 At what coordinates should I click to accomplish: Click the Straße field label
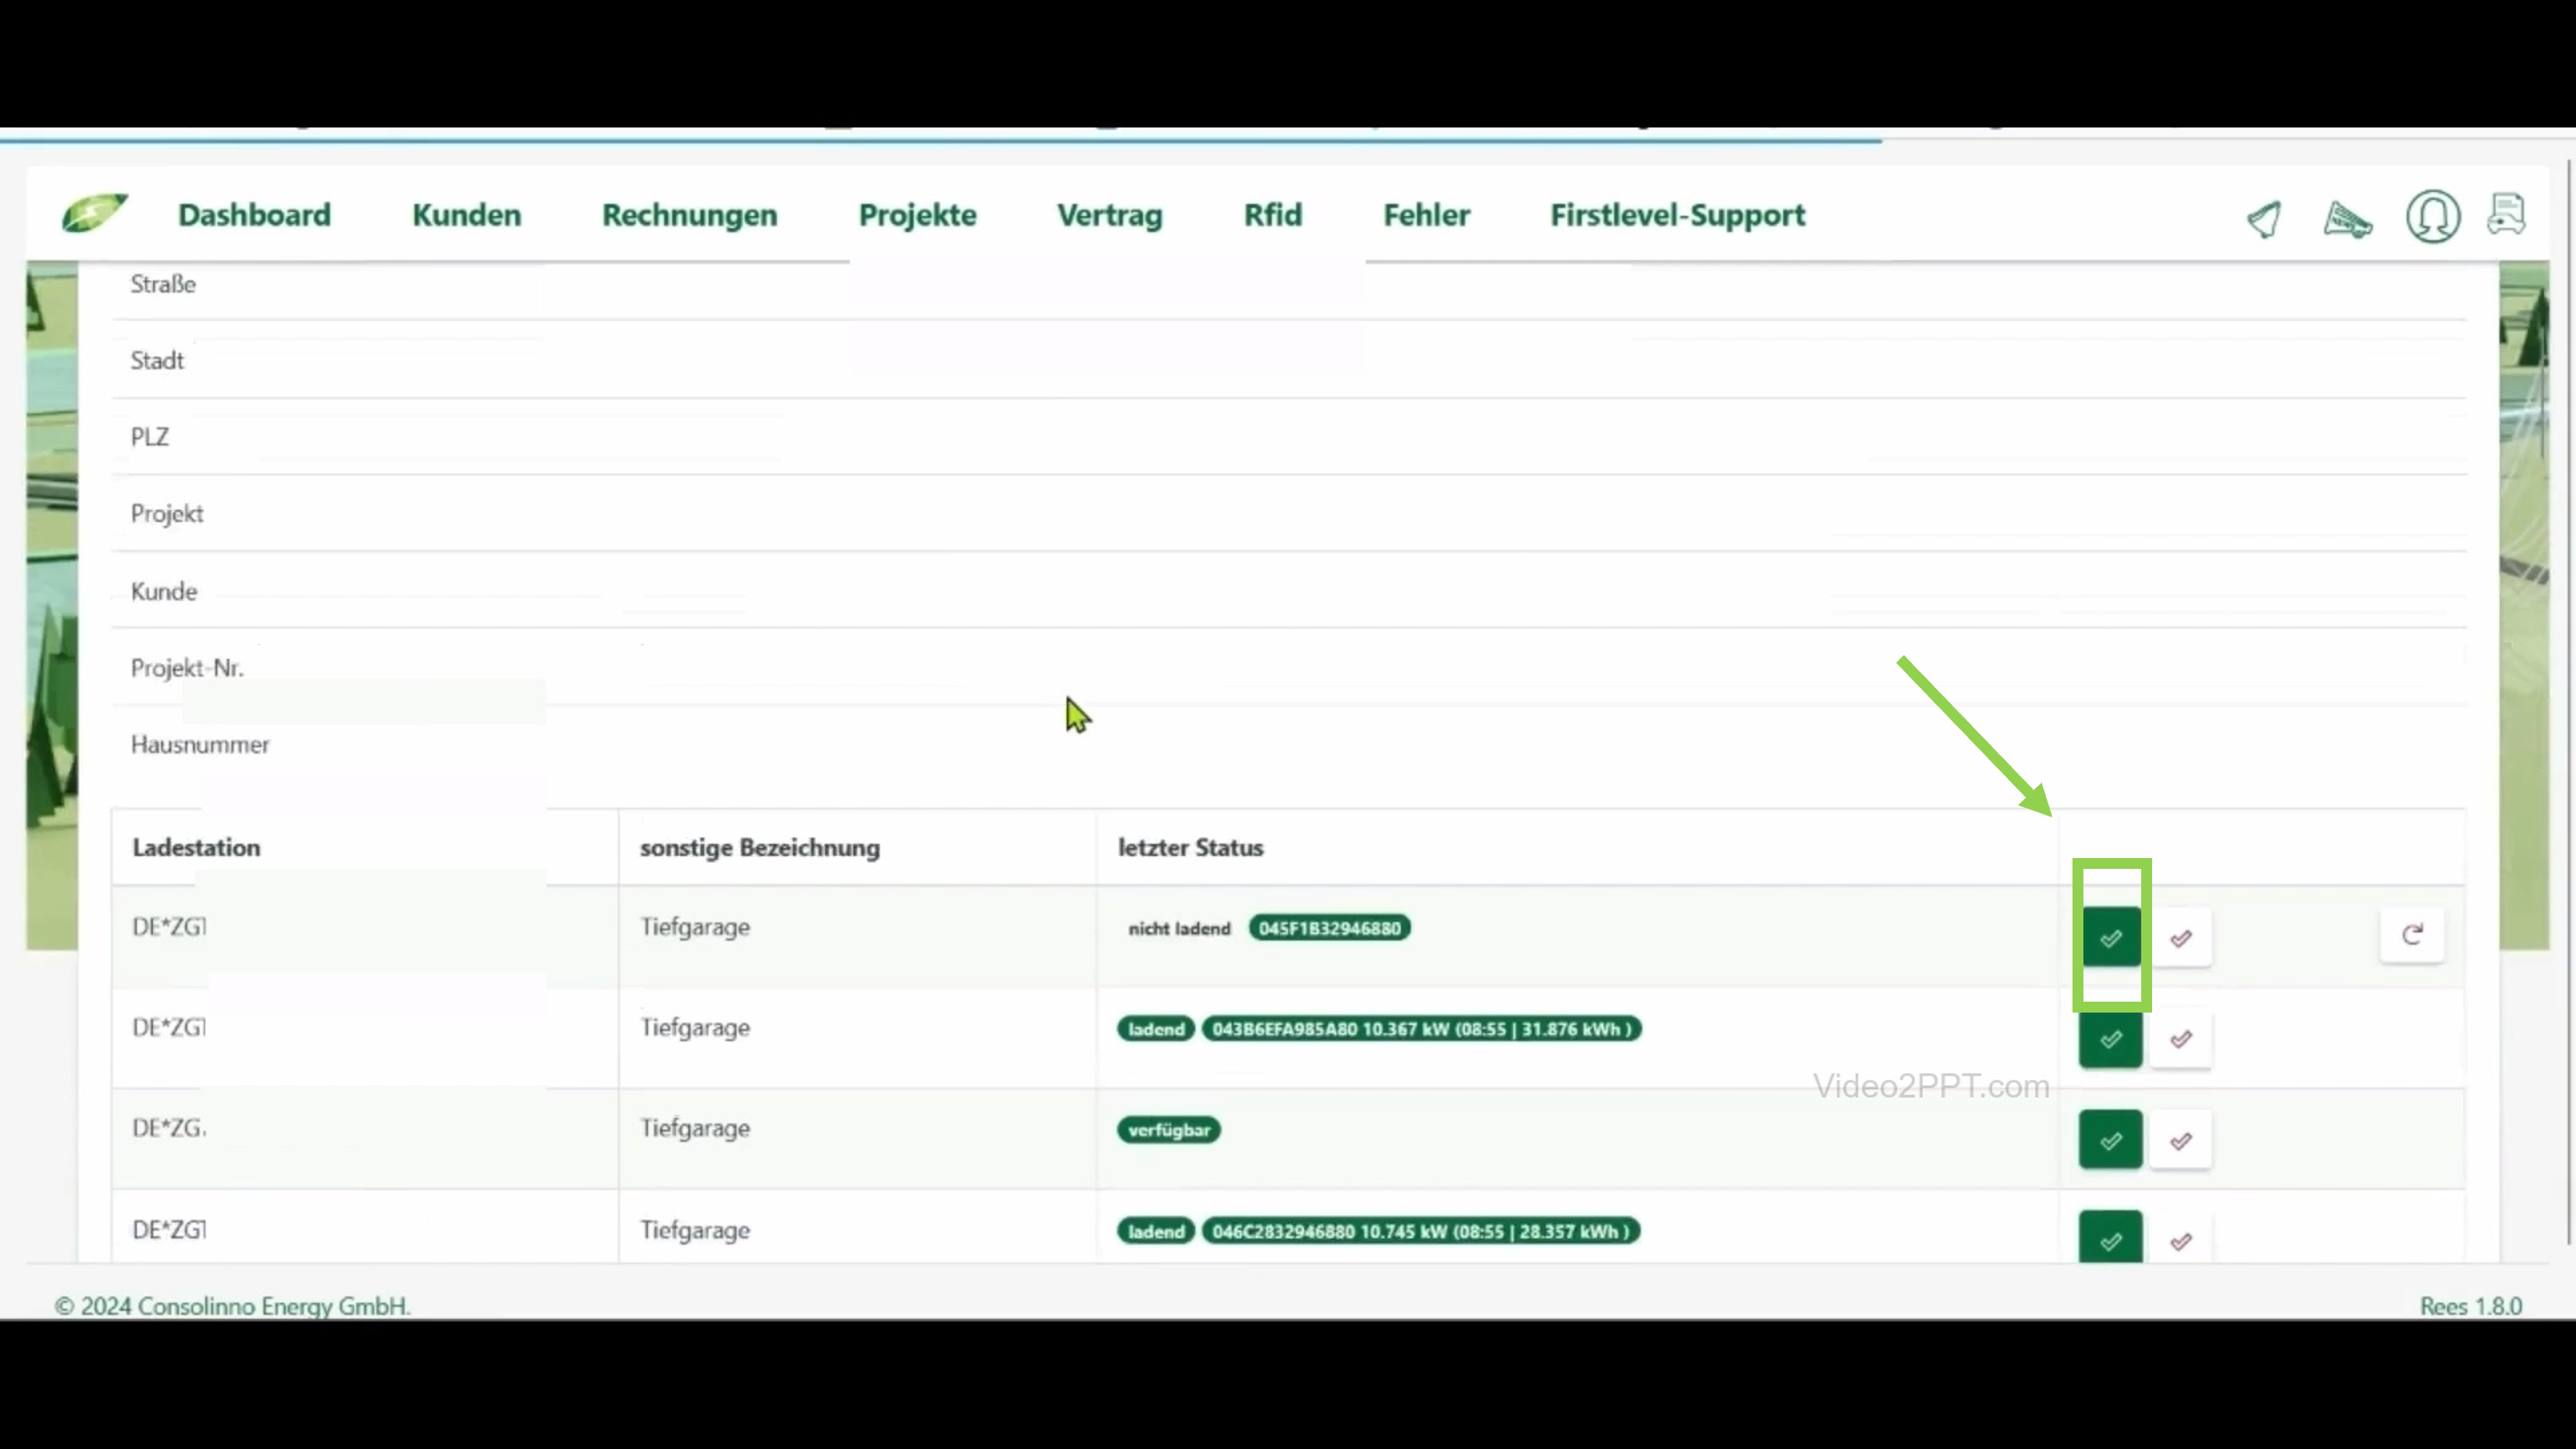(x=163, y=284)
